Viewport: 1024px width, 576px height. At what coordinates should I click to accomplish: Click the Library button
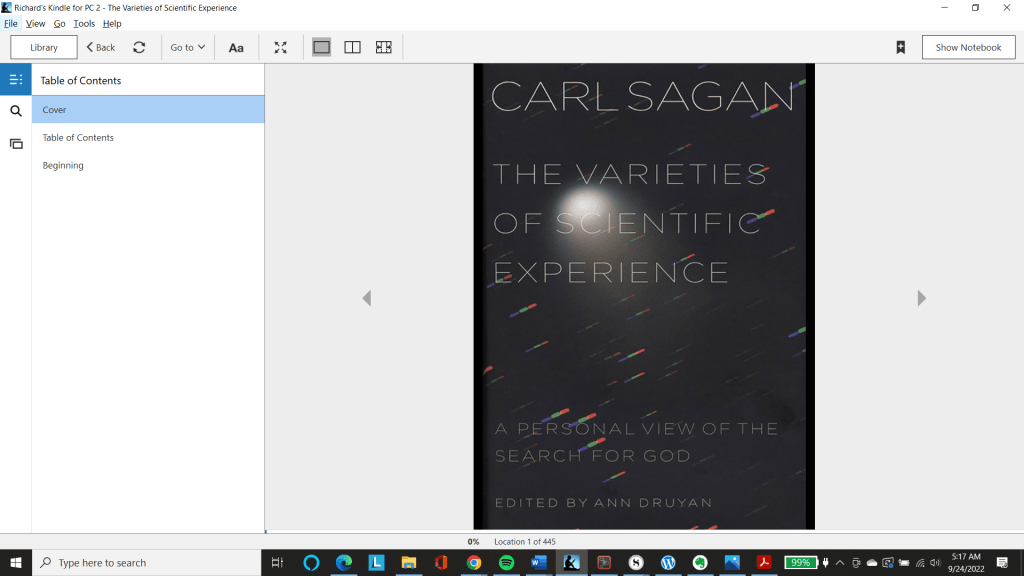tap(44, 47)
